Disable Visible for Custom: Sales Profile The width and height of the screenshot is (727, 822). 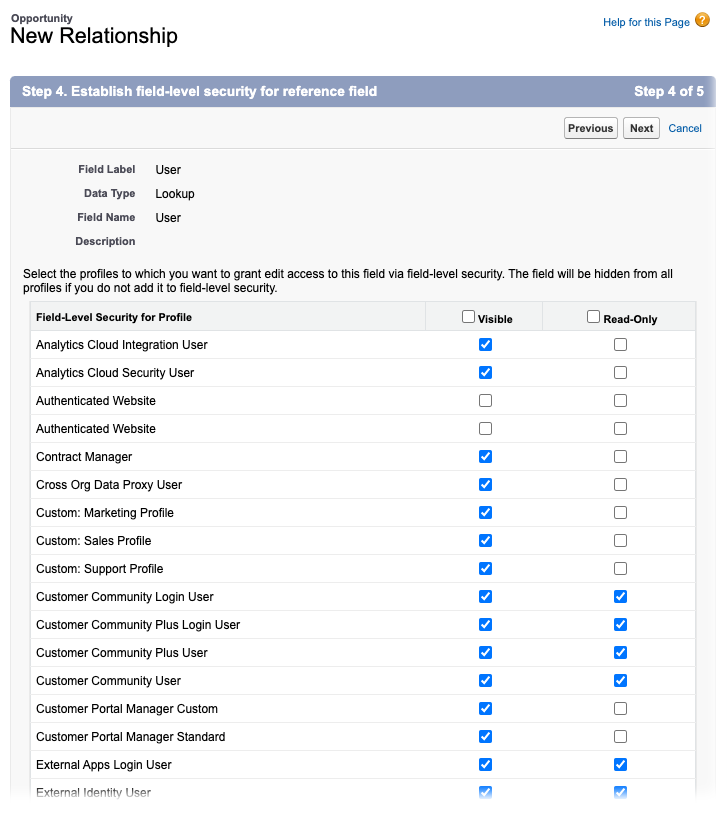tap(485, 540)
